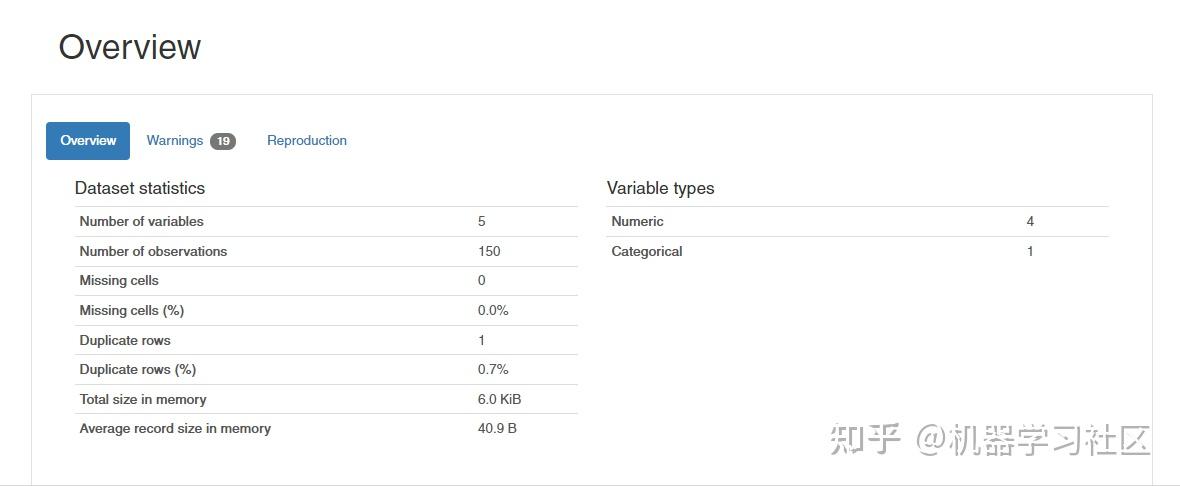Screen dimensions: 1180x486
Task: Select the blue Overview tab
Action: click(x=88, y=141)
